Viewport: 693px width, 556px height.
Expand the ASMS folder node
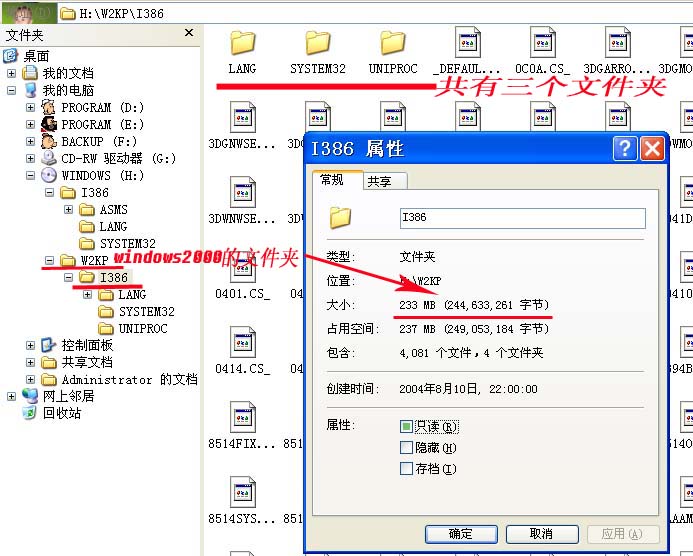coord(69,209)
